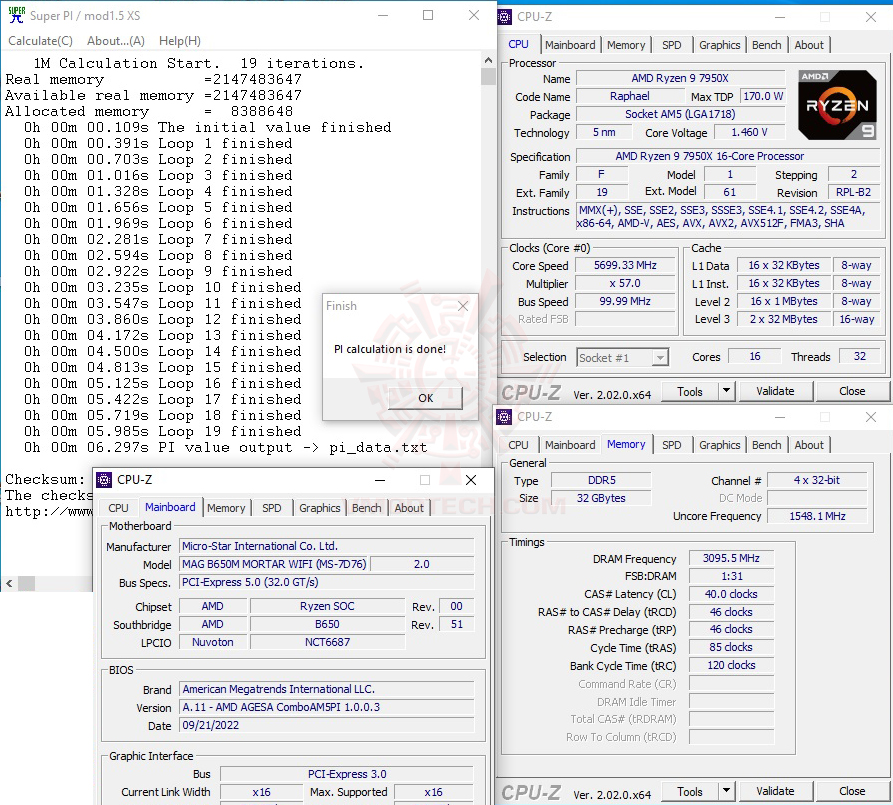The width and height of the screenshot is (893, 805).
Task: Switch to the Graphics tab in the Mainboard window
Action: point(319,508)
